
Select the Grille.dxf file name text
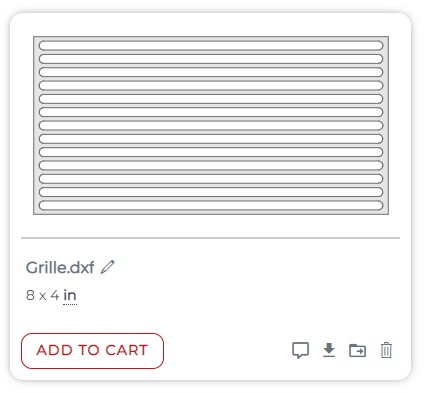click(60, 267)
